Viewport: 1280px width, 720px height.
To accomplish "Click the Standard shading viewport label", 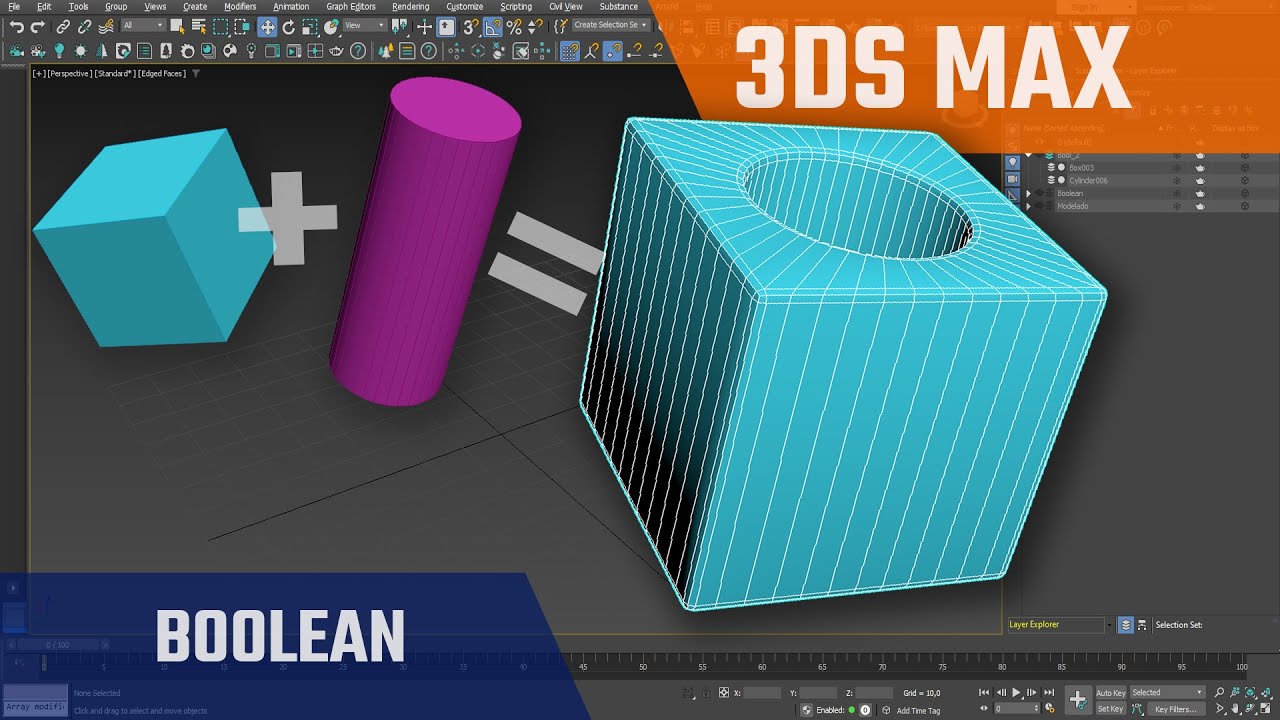I will click(x=113, y=73).
